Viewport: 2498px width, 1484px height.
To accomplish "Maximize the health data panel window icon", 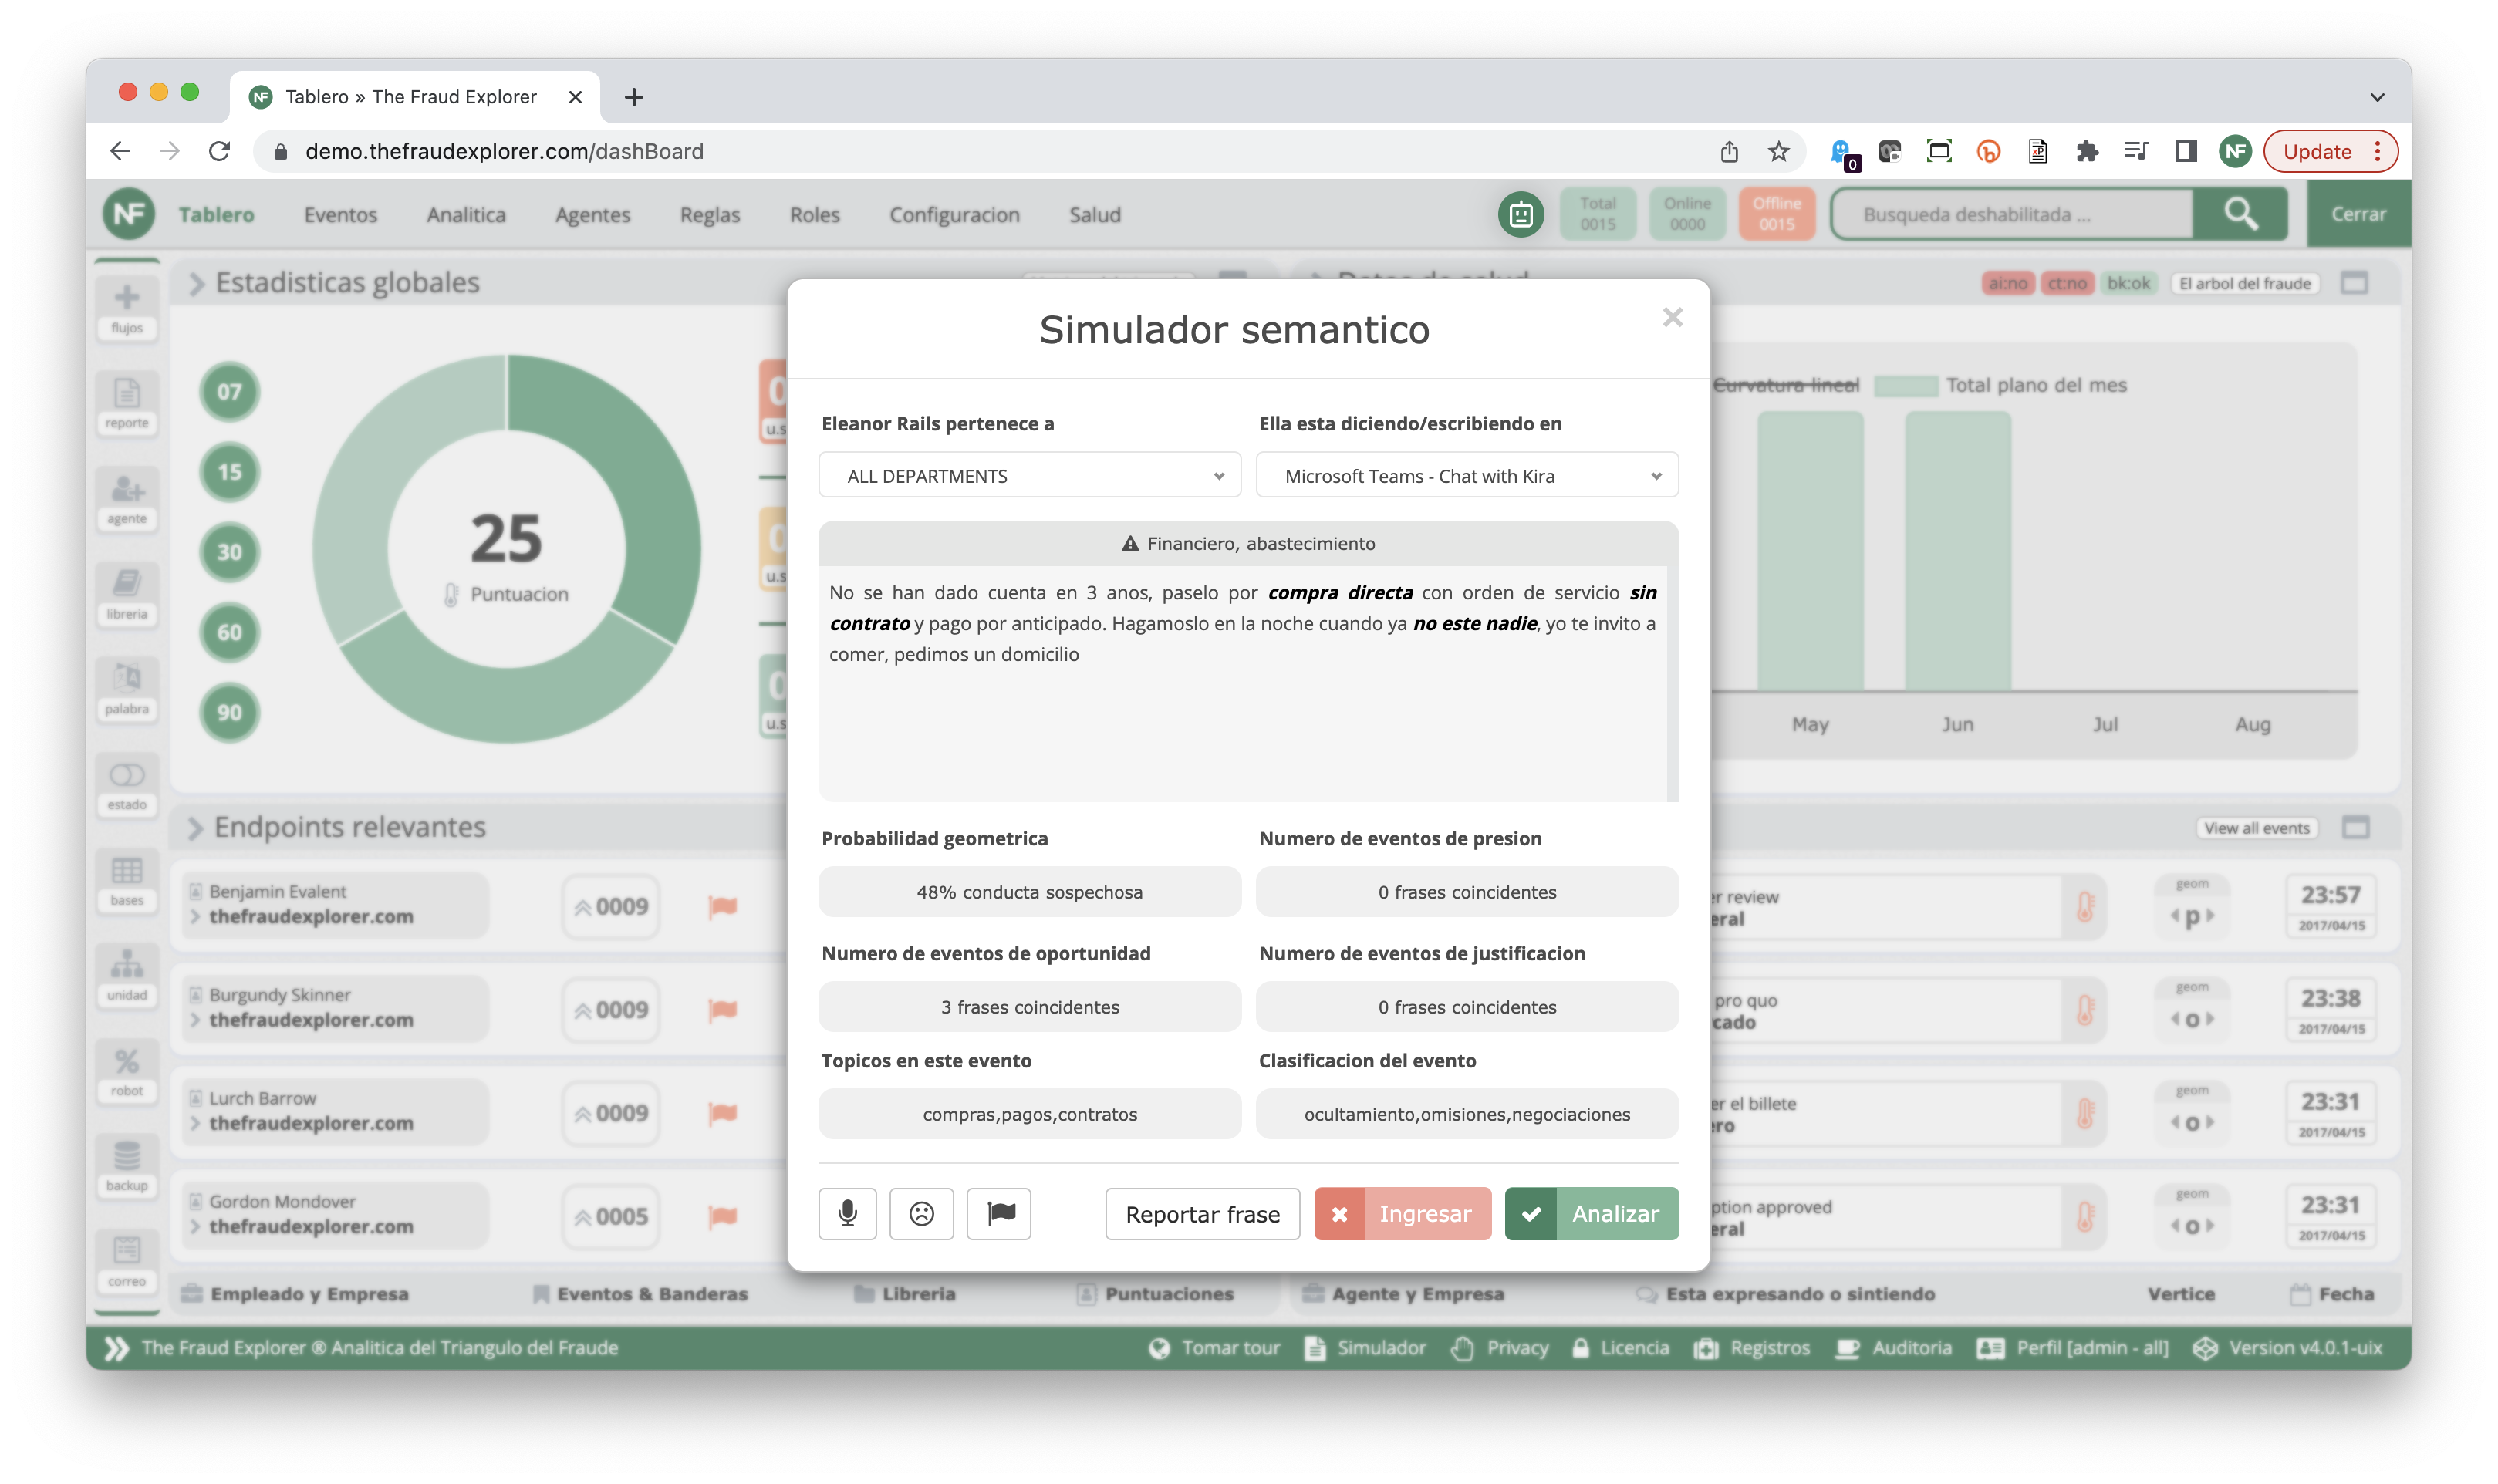I will tap(2354, 283).
